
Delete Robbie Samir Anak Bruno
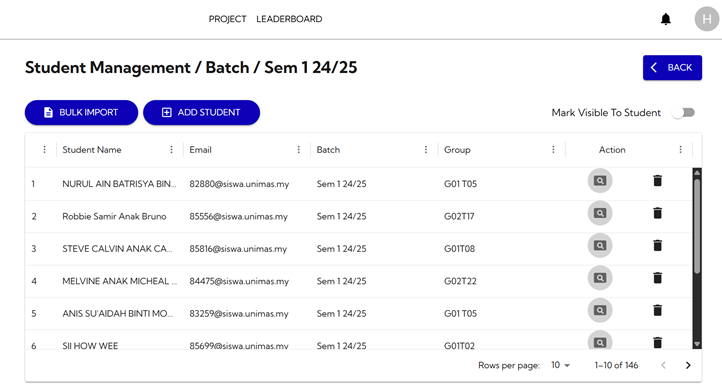pyautogui.click(x=658, y=213)
